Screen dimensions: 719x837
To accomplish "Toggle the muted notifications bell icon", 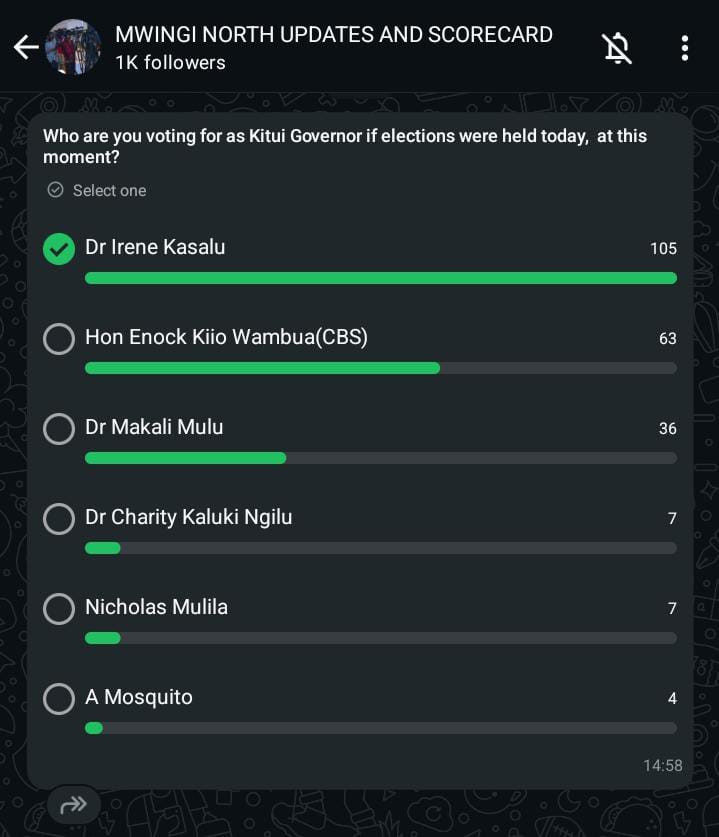I will click(617, 47).
